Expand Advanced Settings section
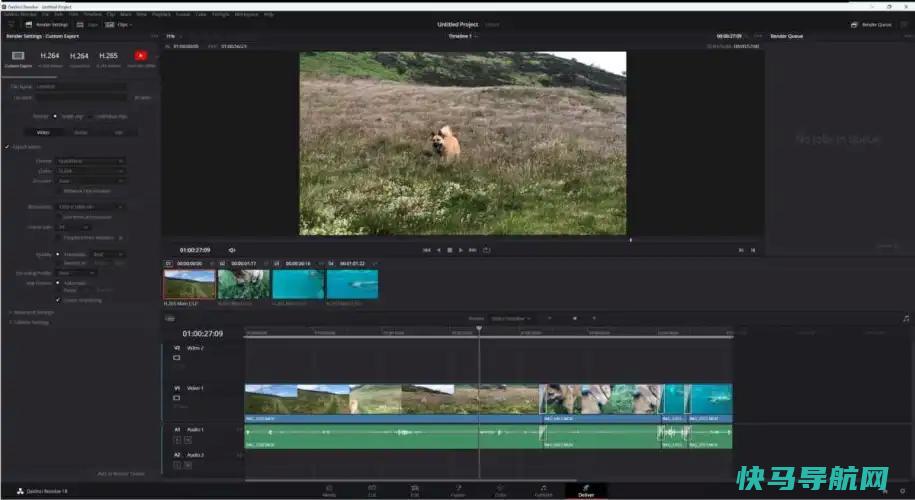The width and height of the screenshot is (915, 500). (32, 312)
